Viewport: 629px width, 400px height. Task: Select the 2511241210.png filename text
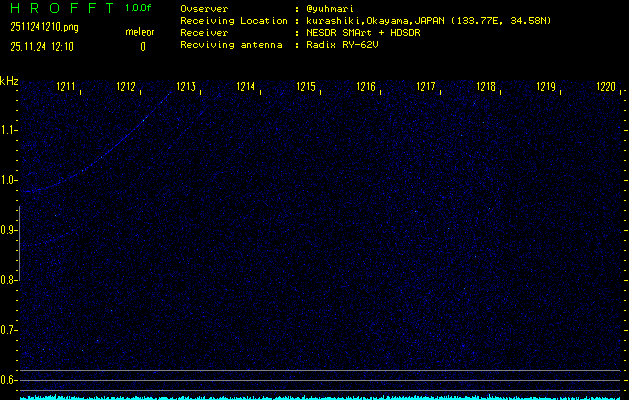point(41,27)
